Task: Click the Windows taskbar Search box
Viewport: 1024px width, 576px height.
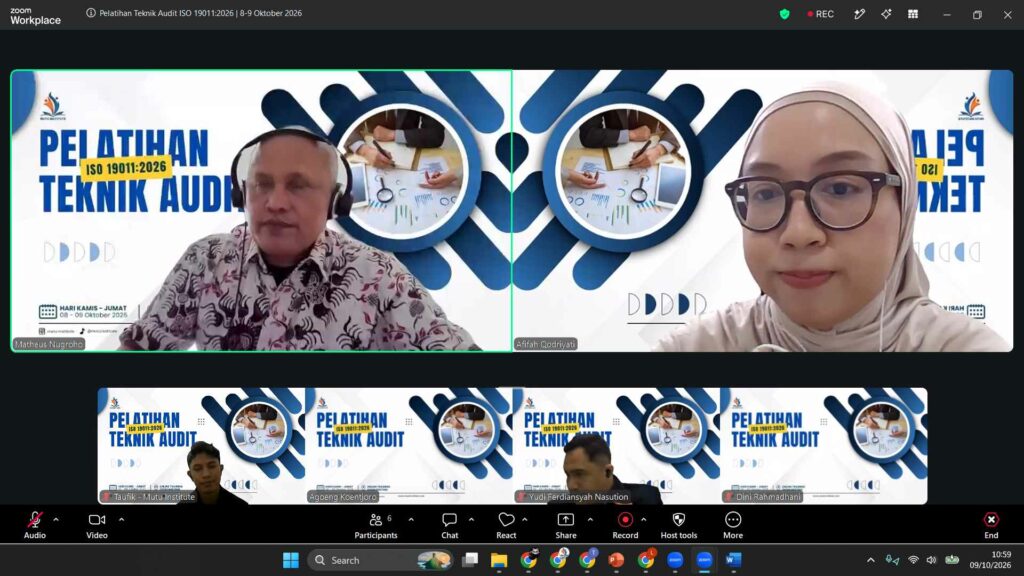Action: point(381,560)
